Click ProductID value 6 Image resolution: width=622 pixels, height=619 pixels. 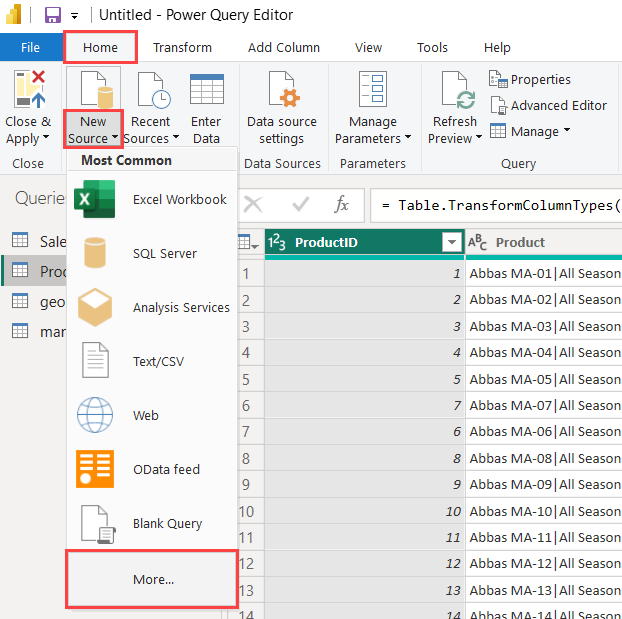(x=365, y=432)
